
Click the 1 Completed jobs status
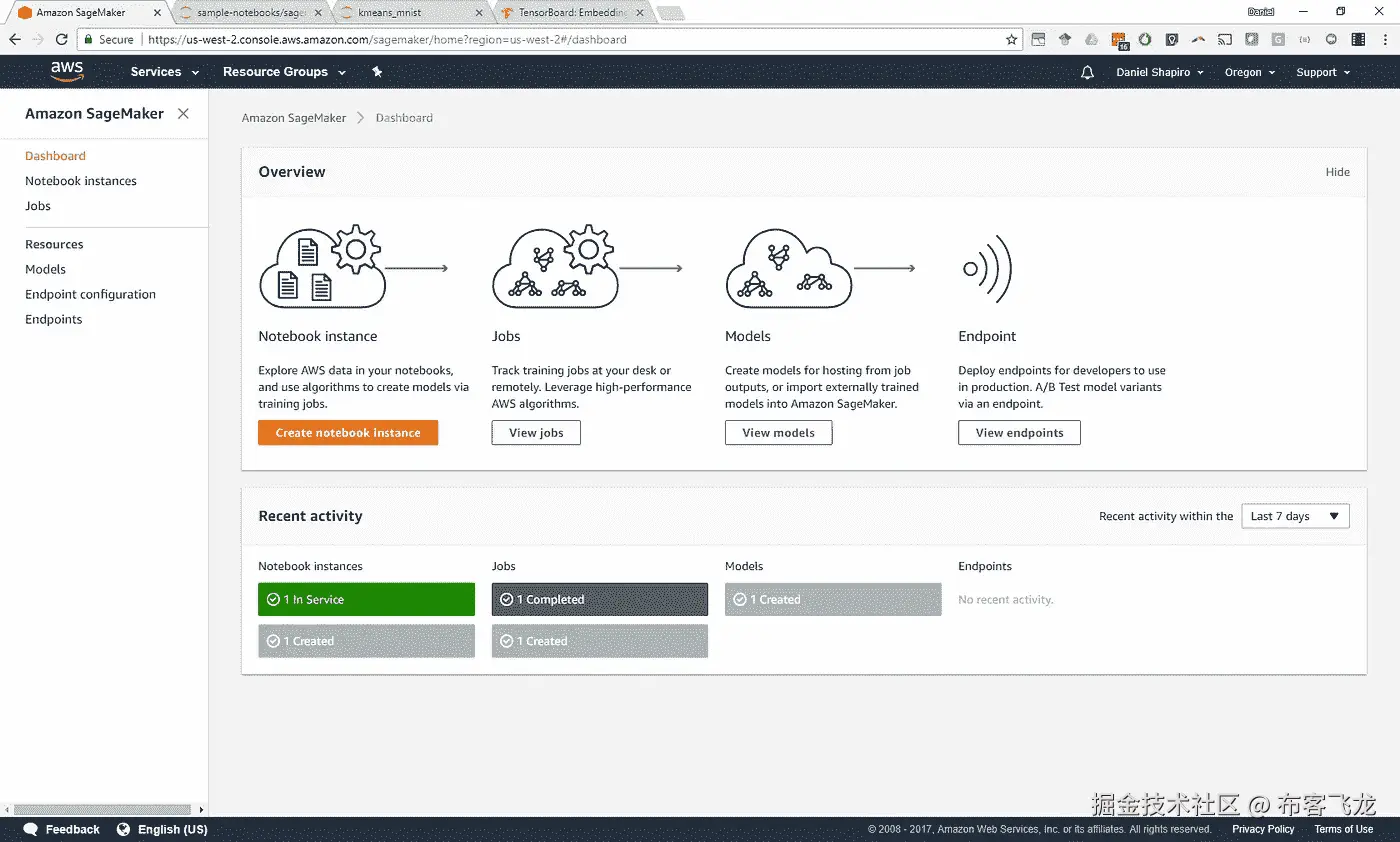coord(600,599)
